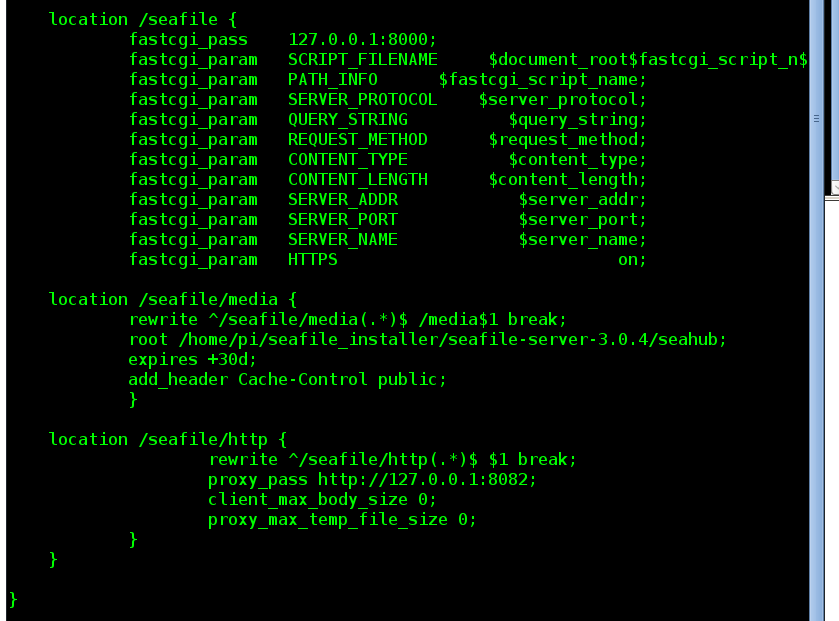
Task: Click $server_port; value
Action: (x=583, y=220)
